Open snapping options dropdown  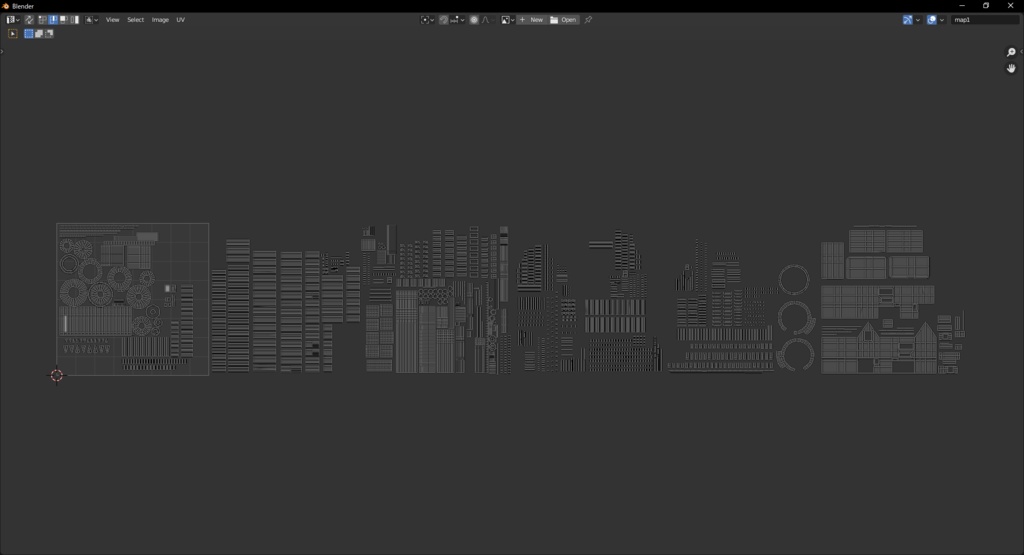click(457, 20)
